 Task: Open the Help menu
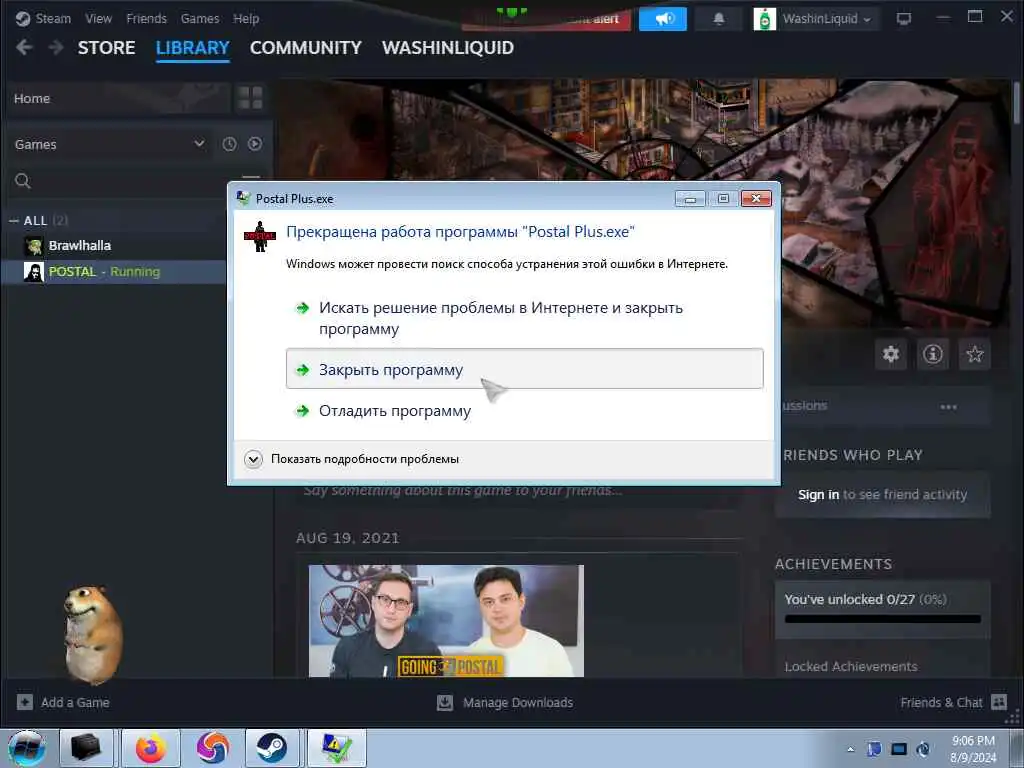click(246, 18)
